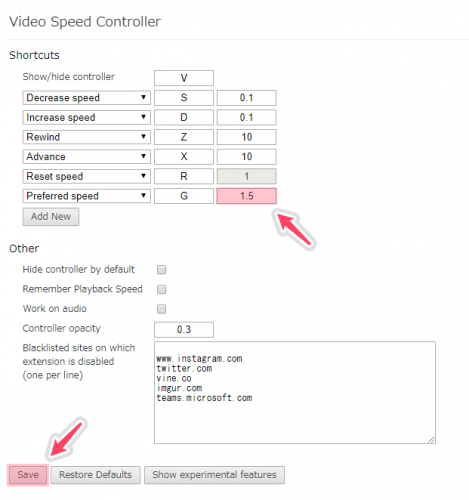This screenshot has width=469, height=500.
Task: Select the Rewind shortcut key field Z
Action: 184,137
